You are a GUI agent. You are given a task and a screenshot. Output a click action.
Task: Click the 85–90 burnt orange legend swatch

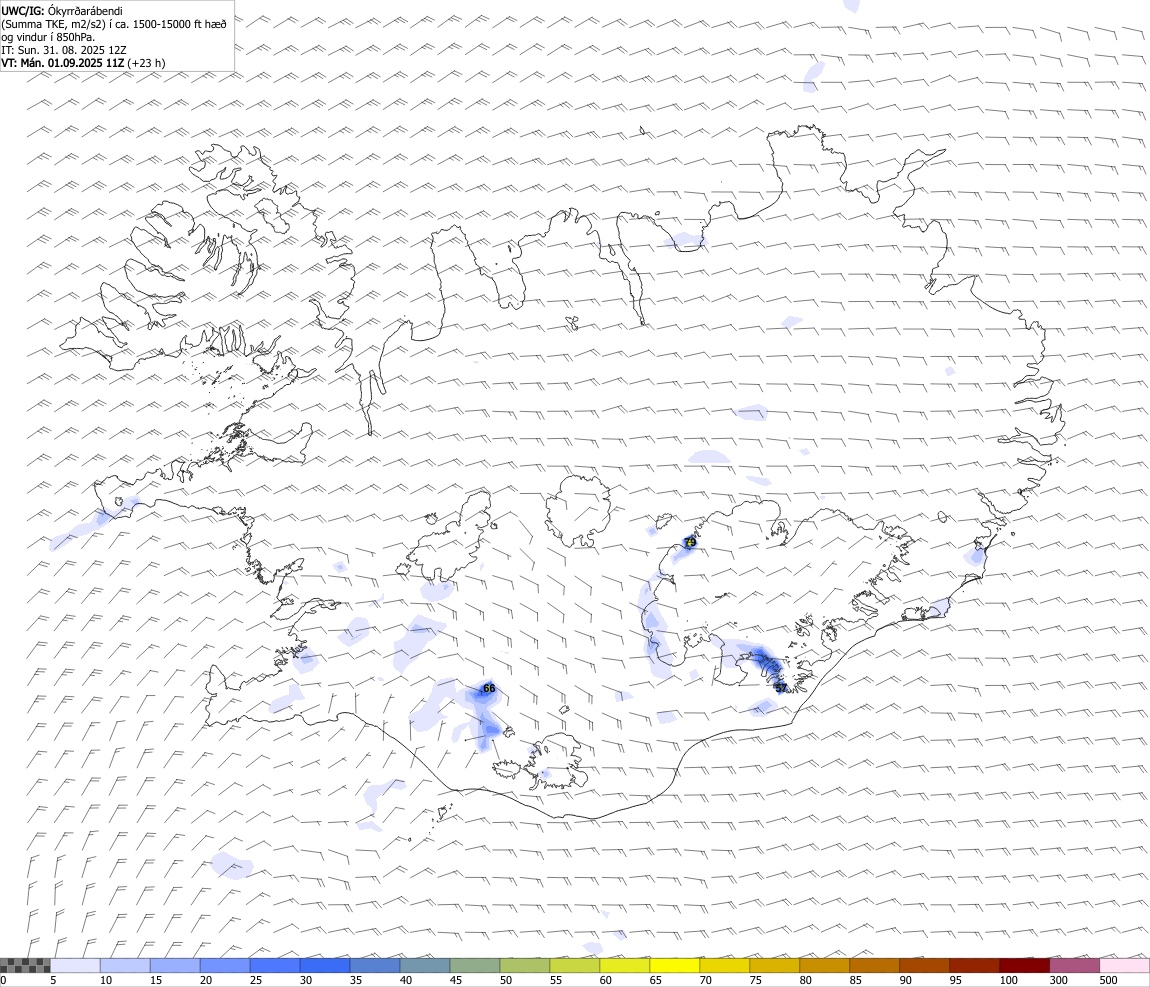(x=874, y=966)
